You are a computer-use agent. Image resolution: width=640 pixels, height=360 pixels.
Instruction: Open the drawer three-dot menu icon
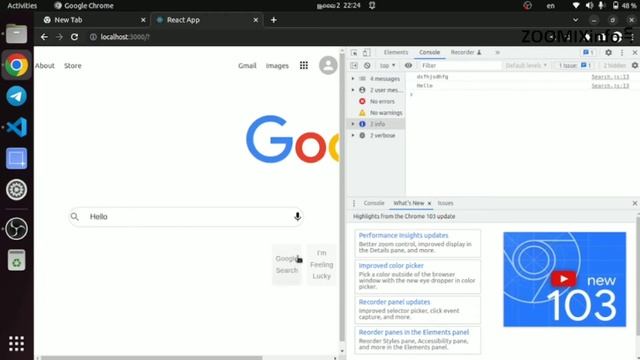(x=354, y=203)
